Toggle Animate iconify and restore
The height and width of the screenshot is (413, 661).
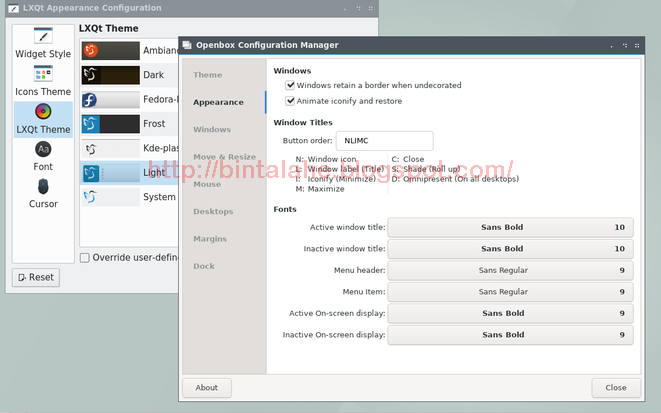point(290,101)
